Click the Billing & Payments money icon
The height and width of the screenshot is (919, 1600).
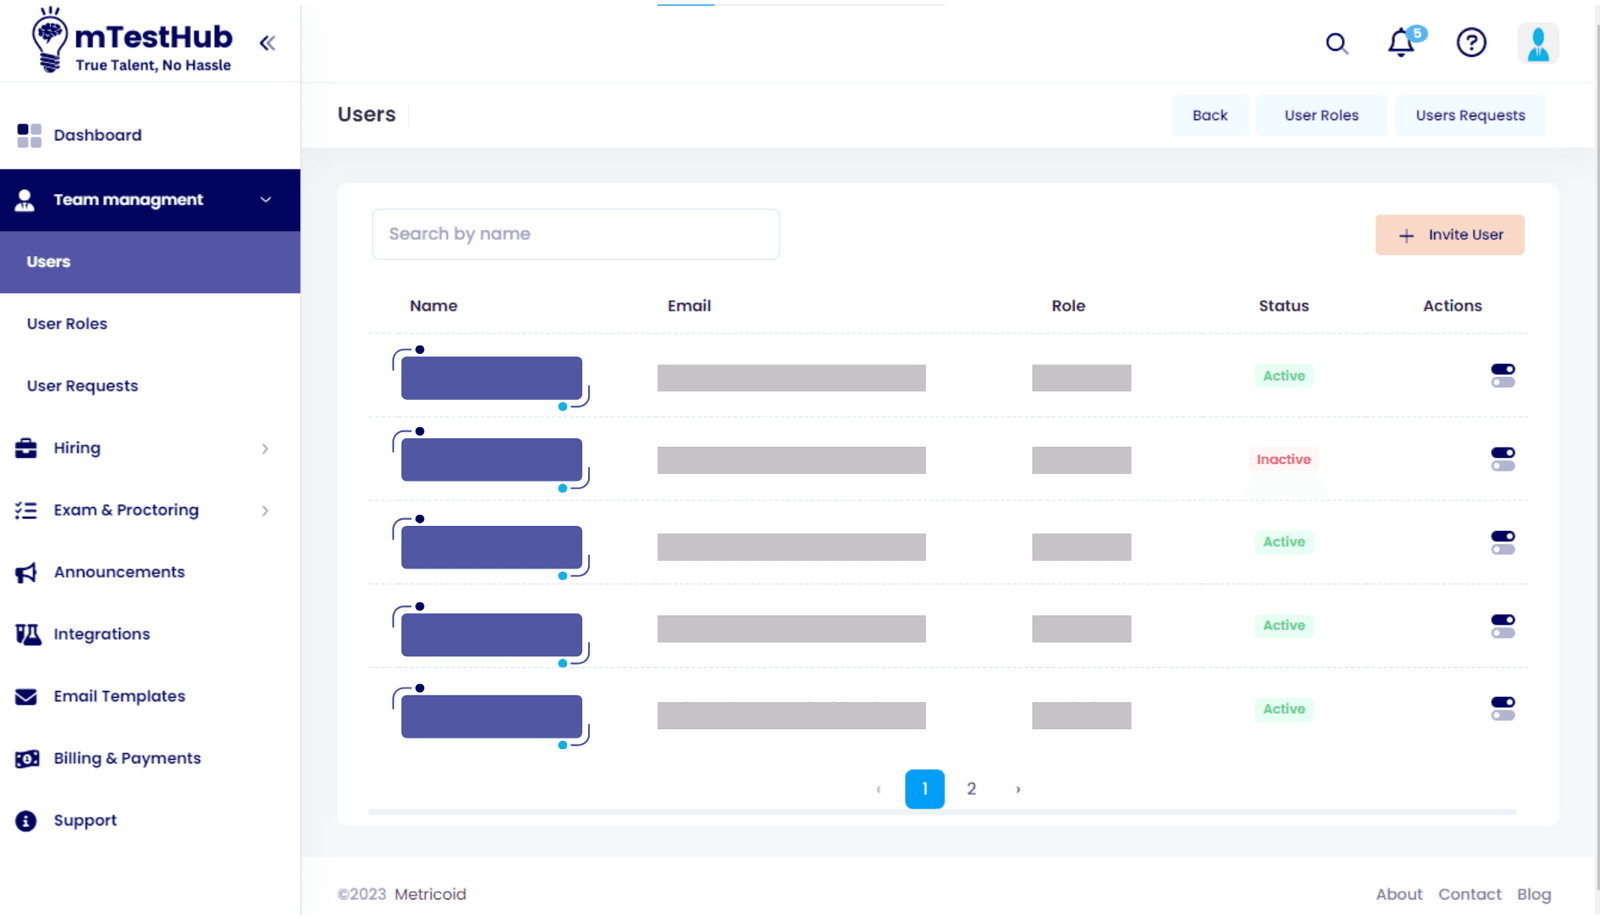coord(27,759)
